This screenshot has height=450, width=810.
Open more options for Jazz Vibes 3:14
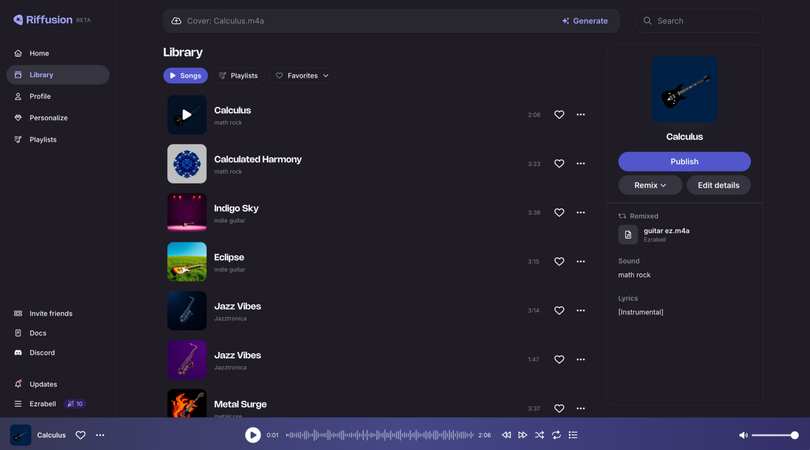(581, 311)
